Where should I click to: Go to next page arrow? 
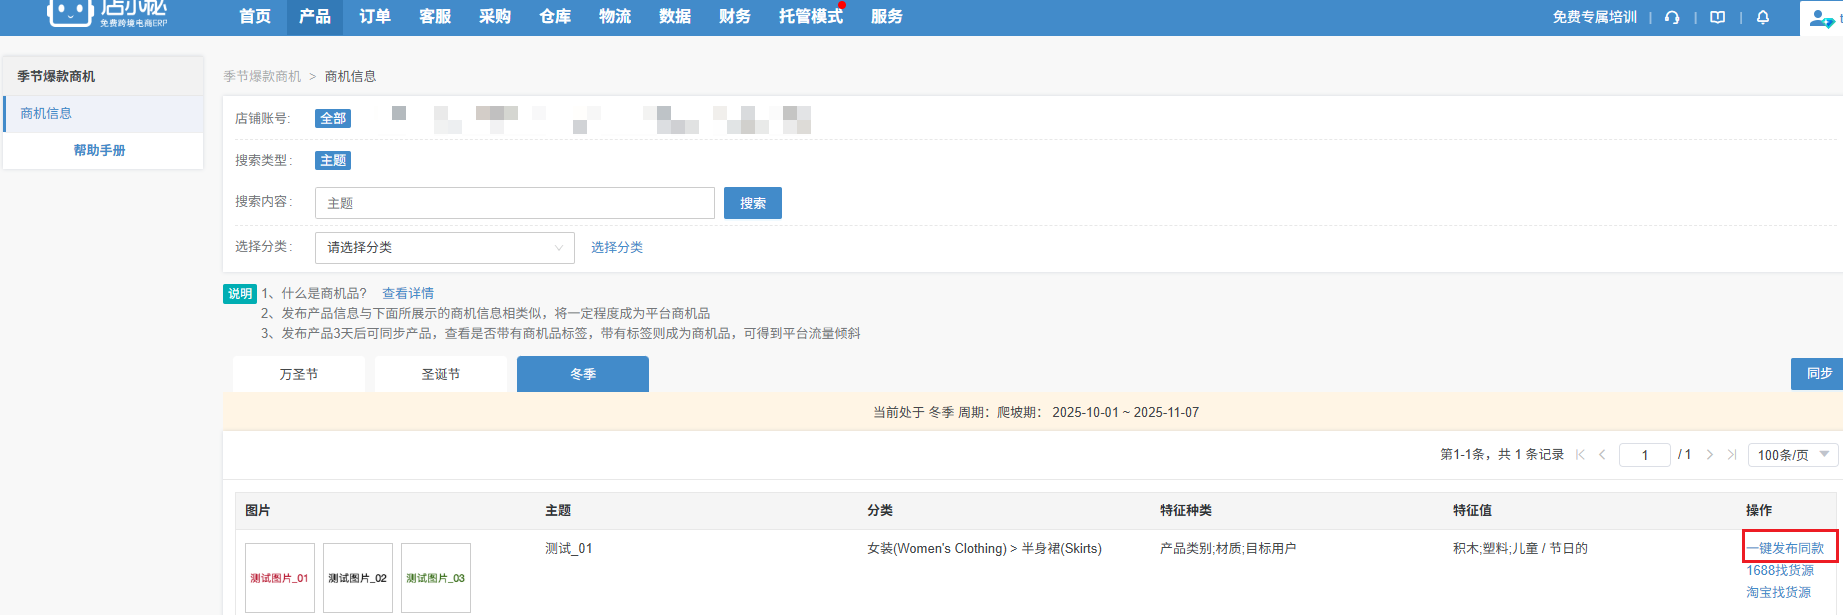[x=1710, y=455]
